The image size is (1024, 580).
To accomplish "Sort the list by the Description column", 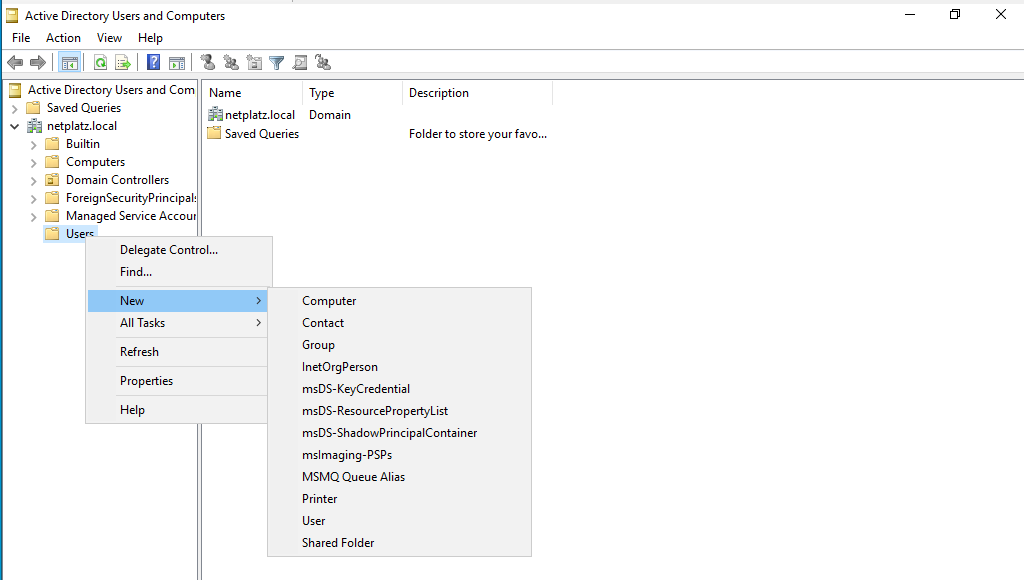I will (x=477, y=93).
